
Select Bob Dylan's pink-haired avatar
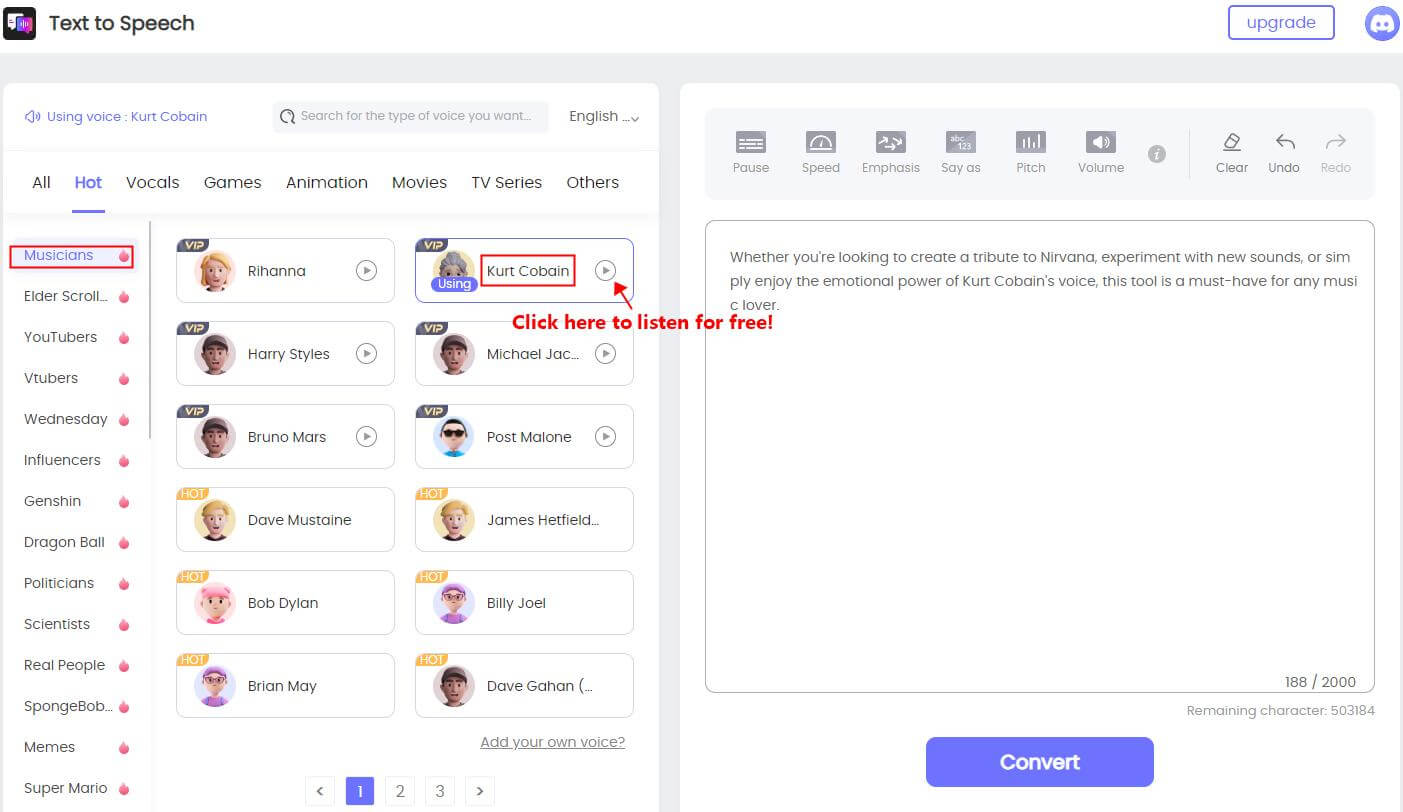(215, 603)
